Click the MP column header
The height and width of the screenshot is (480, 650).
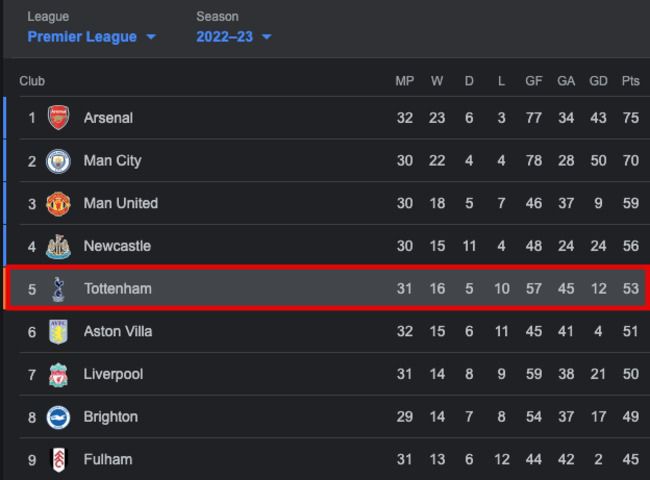point(404,81)
